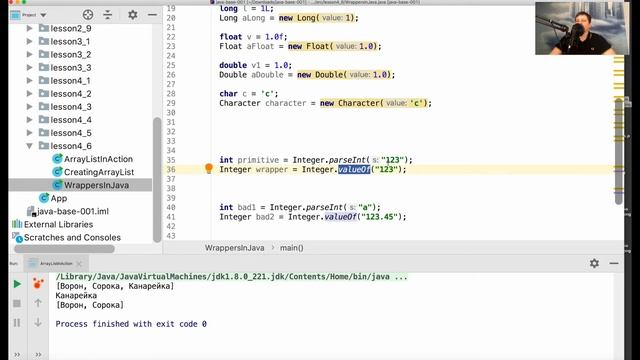Click 'new Character' on line 29
The image size is (640, 360).
click(351, 103)
